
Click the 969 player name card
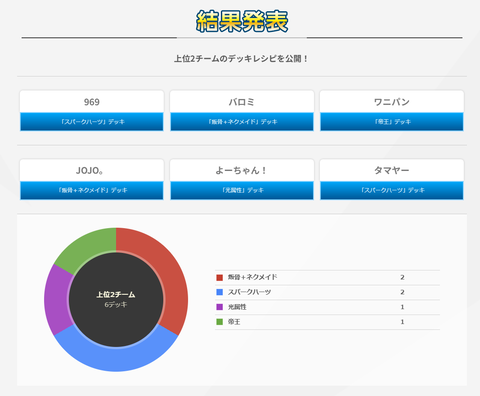[92, 102]
